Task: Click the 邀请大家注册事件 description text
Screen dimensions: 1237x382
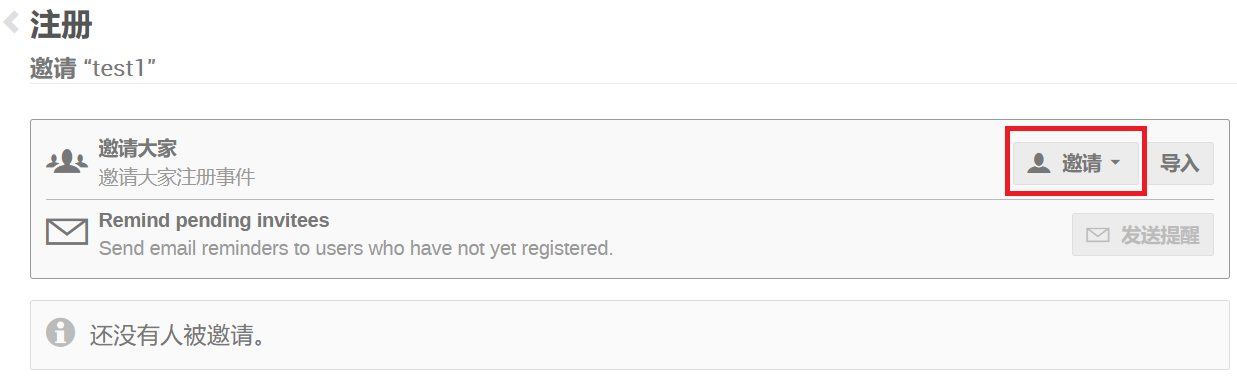Action: click(x=177, y=178)
